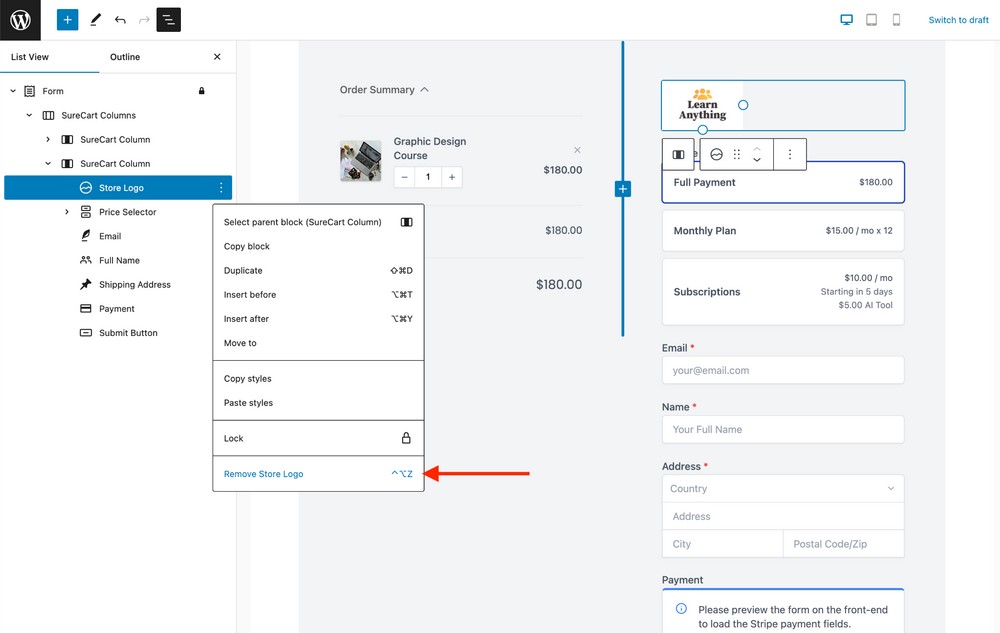Switch to mobile preview icon
This screenshot has width=1000, height=633.
pyautogui.click(x=896, y=20)
